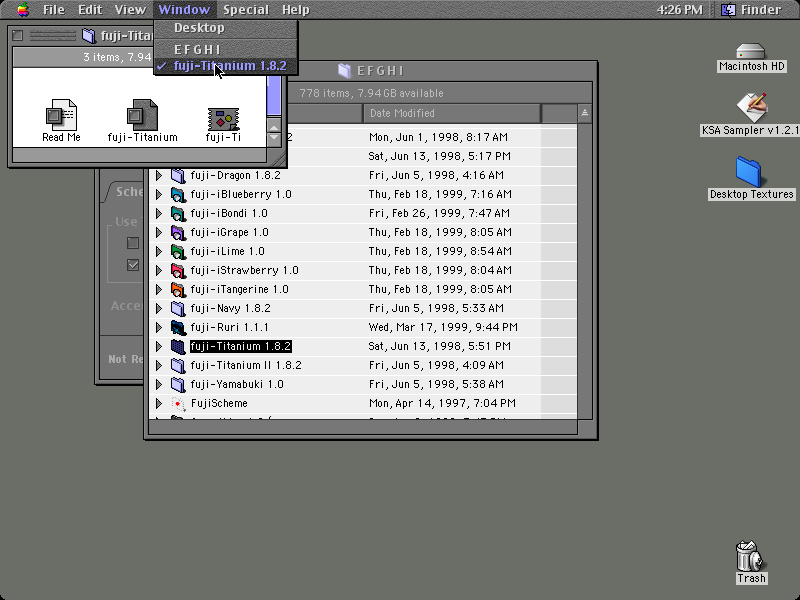
Task: Expand the fuji-Dragon 1.8.2 folder
Action: pyautogui.click(x=159, y=176)
